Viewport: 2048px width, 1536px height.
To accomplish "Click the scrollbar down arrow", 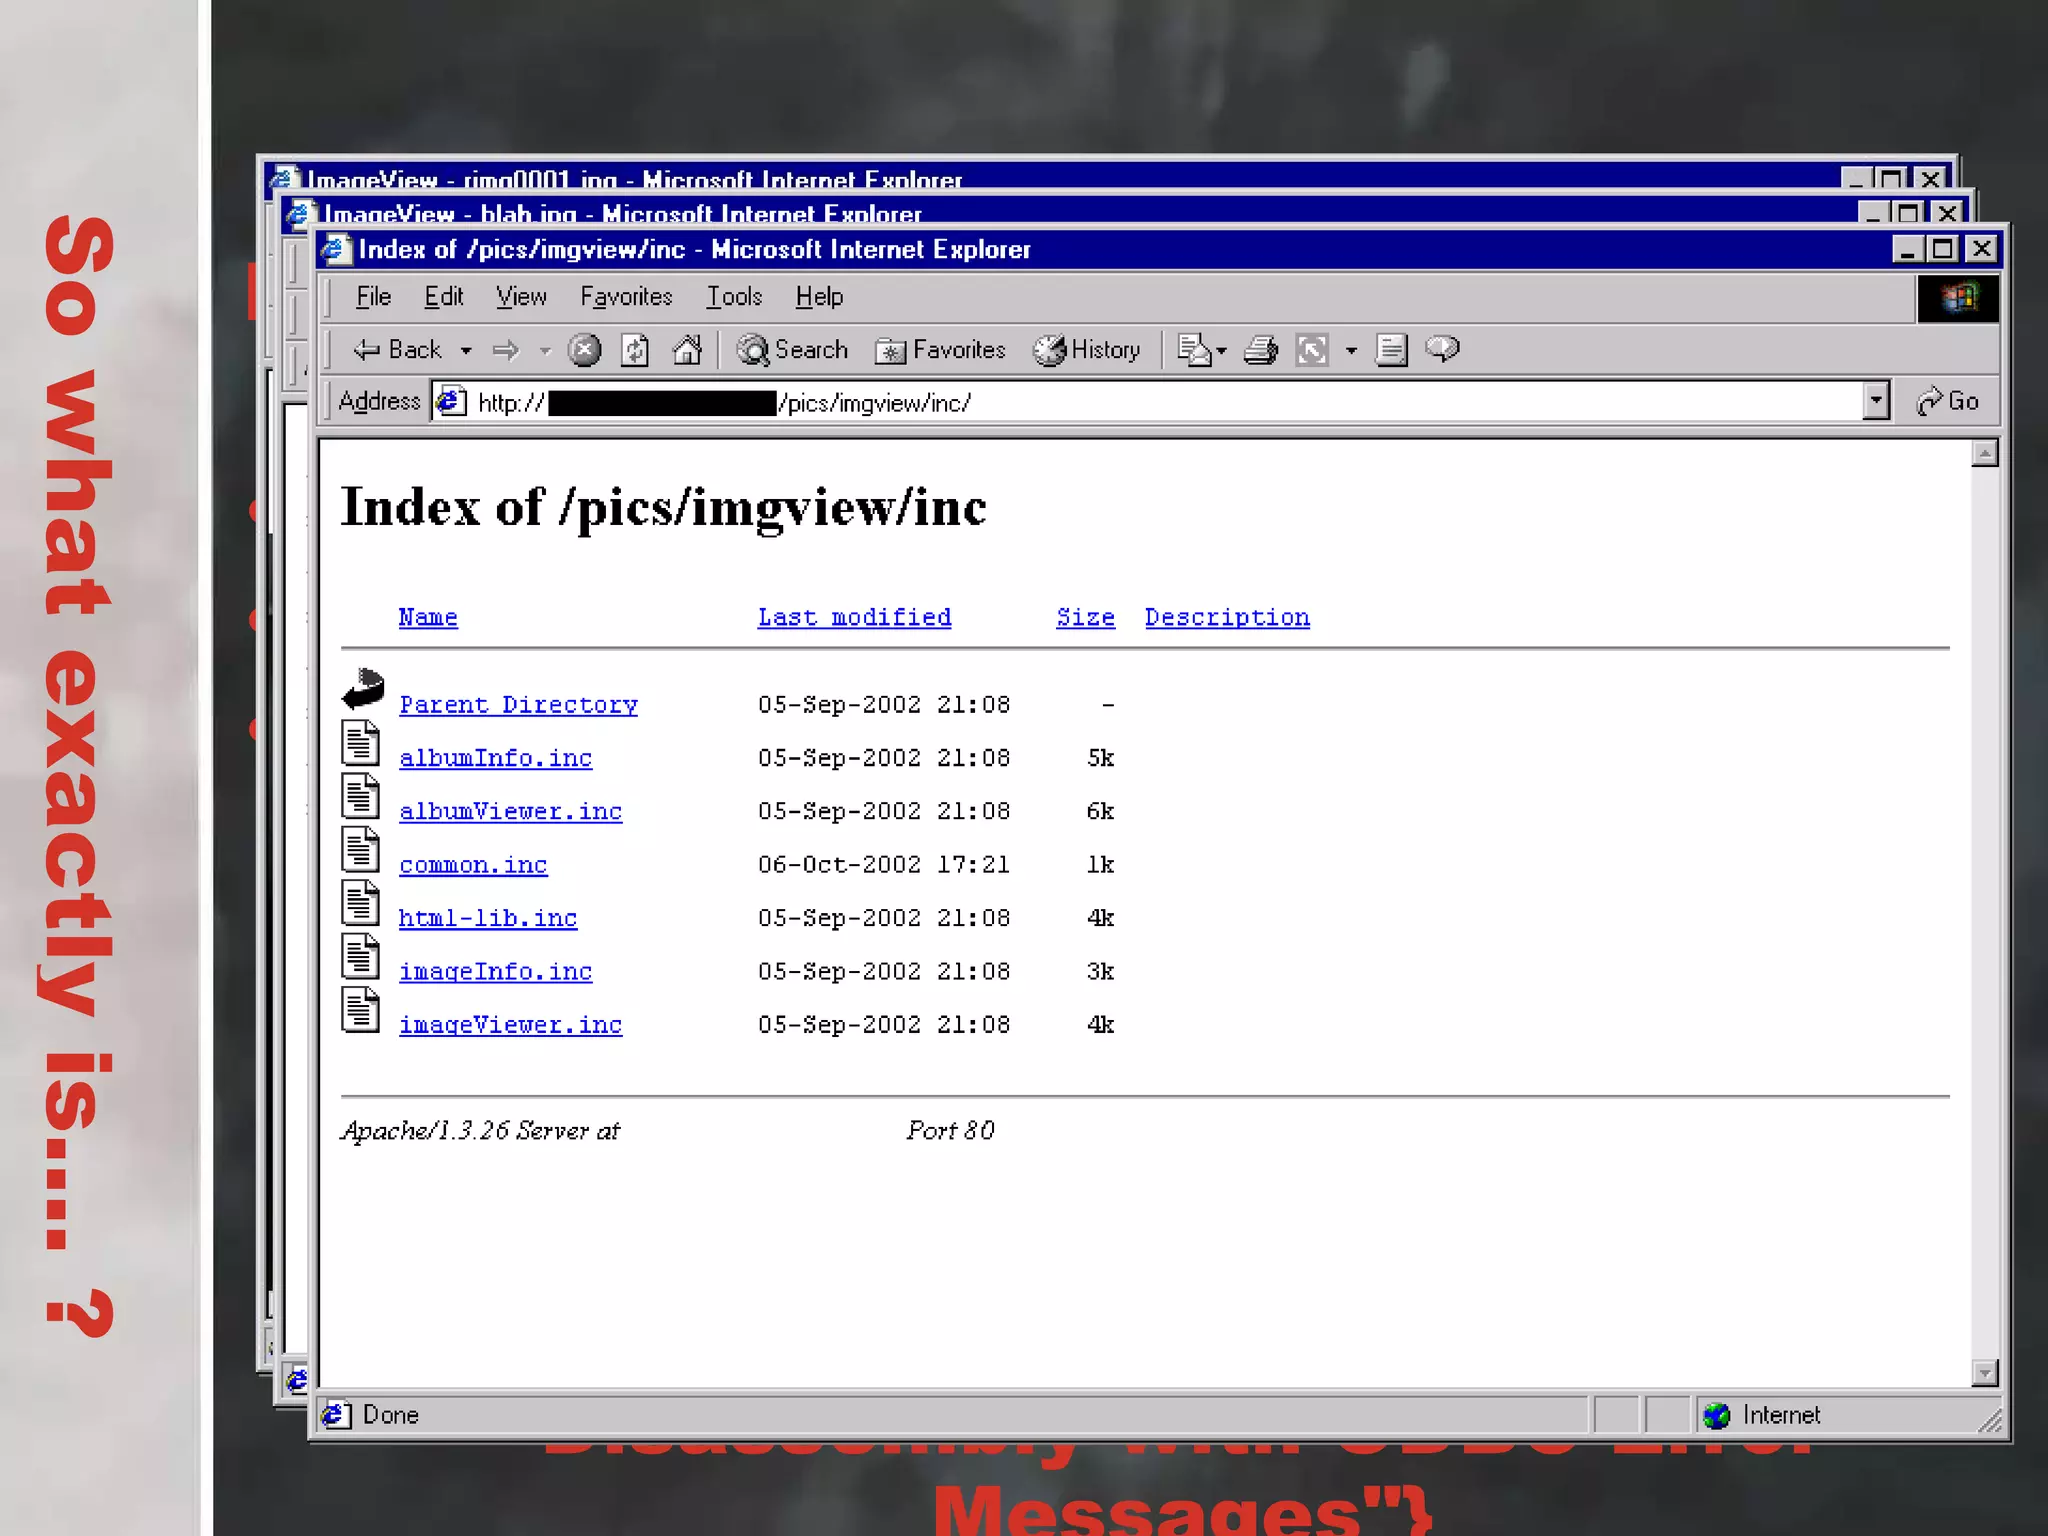I will click(1985, 1372).
